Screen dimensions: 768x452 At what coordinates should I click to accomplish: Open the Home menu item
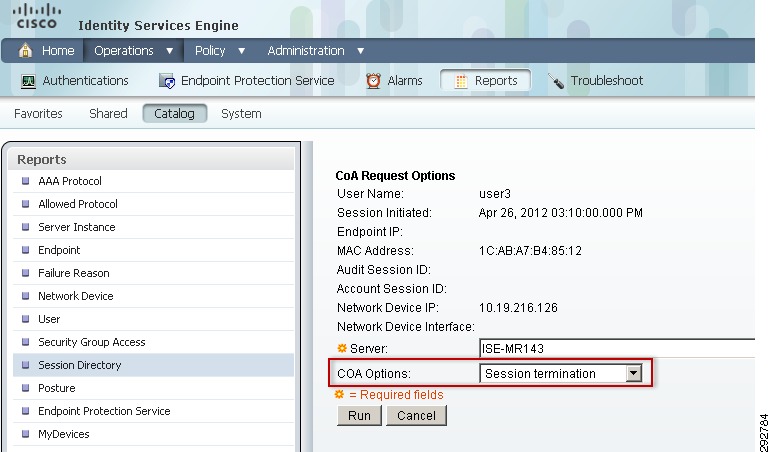(x=46, y=50)
